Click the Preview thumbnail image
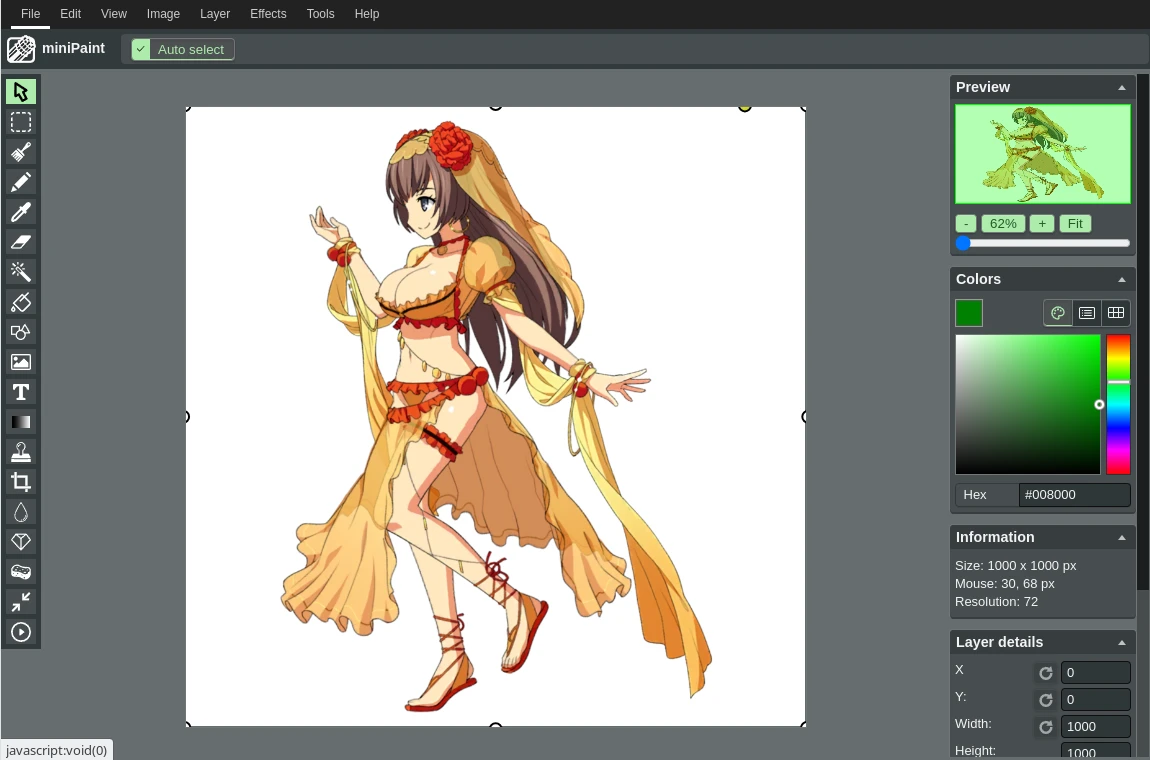This screenshot has width=1150, height=760. click(1042, 154)
